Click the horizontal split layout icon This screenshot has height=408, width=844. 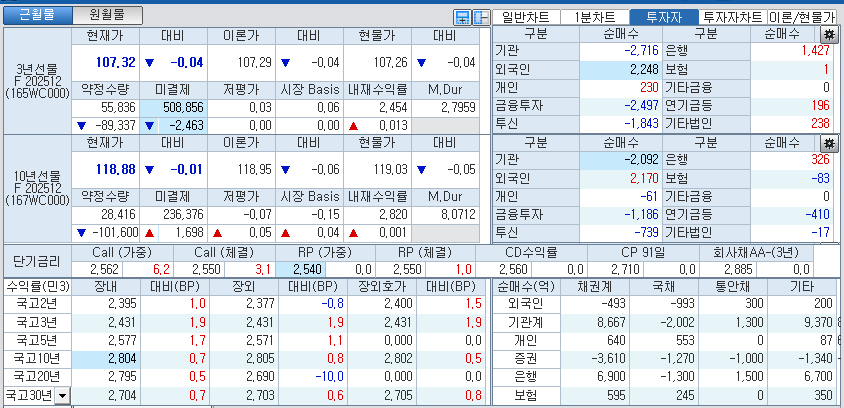coord(462,17)
